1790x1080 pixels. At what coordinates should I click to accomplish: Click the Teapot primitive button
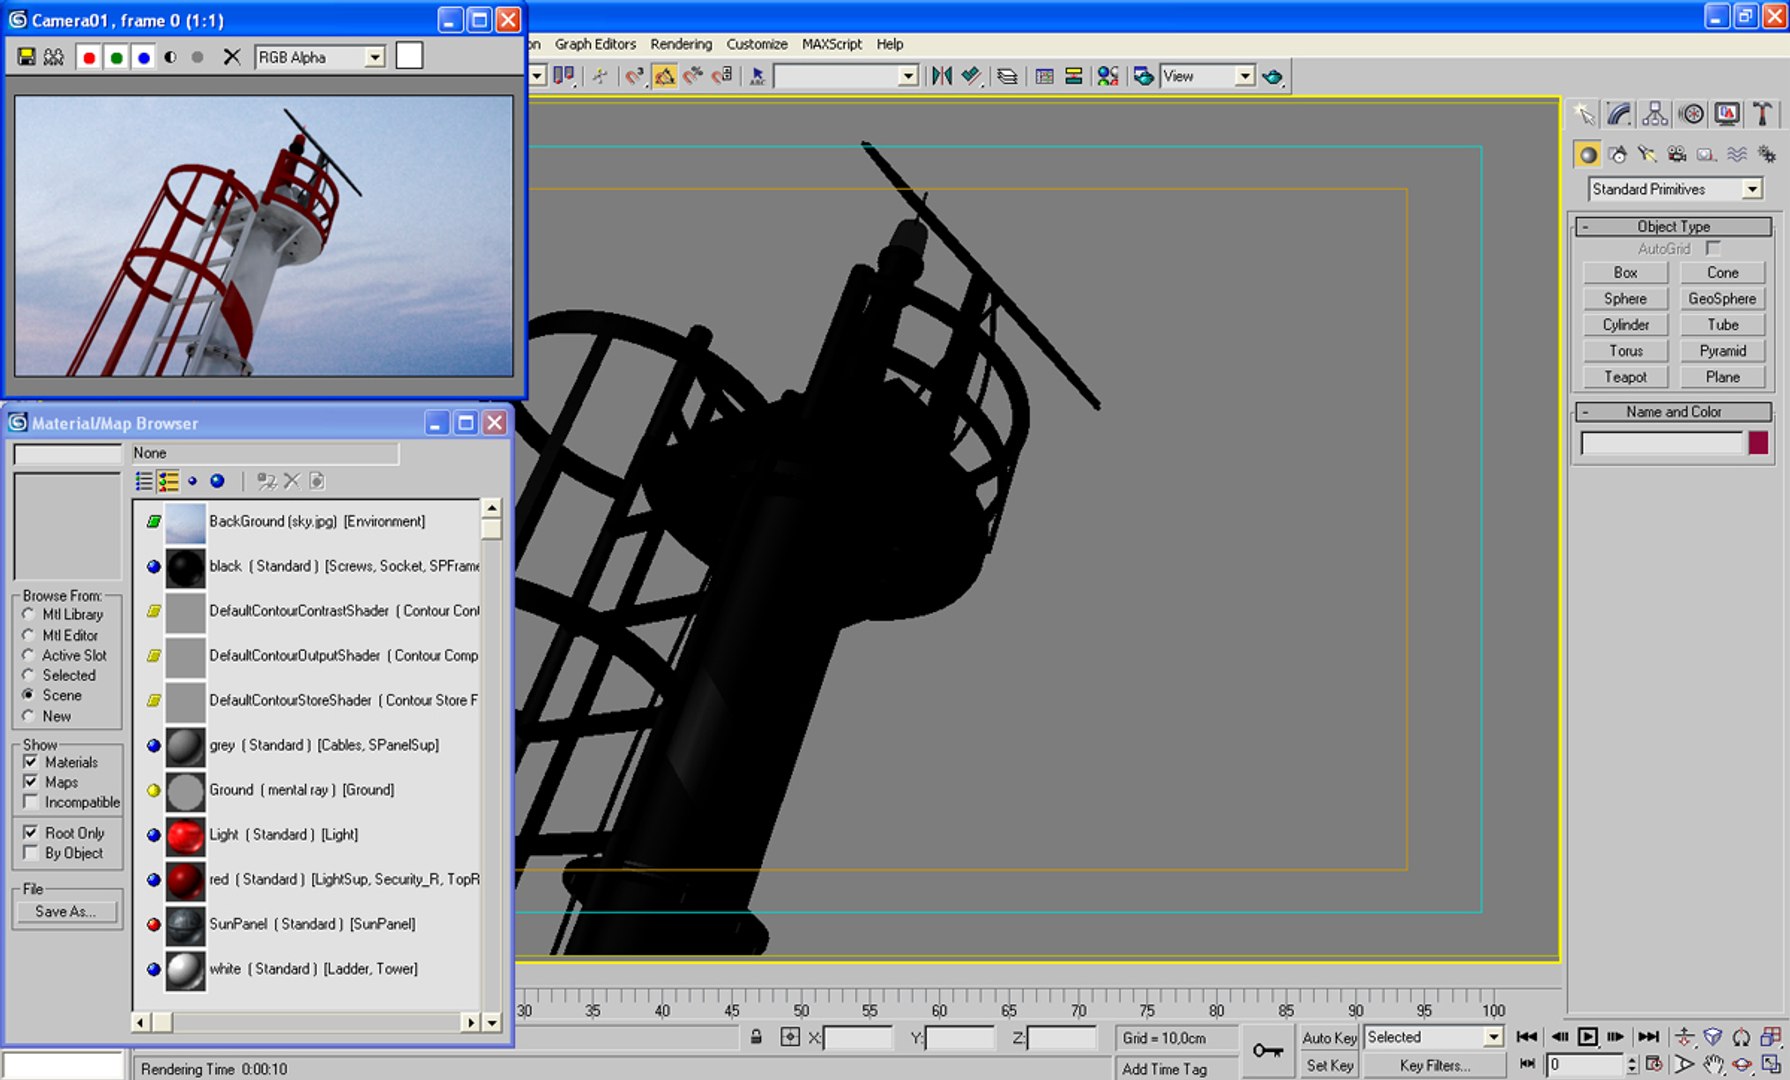point(1625,377)
